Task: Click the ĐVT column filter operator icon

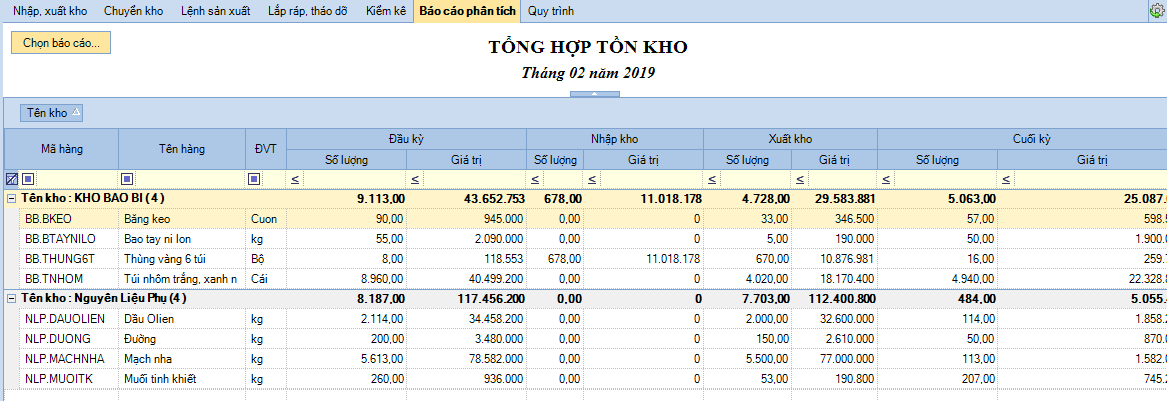Action: (254, 179)
